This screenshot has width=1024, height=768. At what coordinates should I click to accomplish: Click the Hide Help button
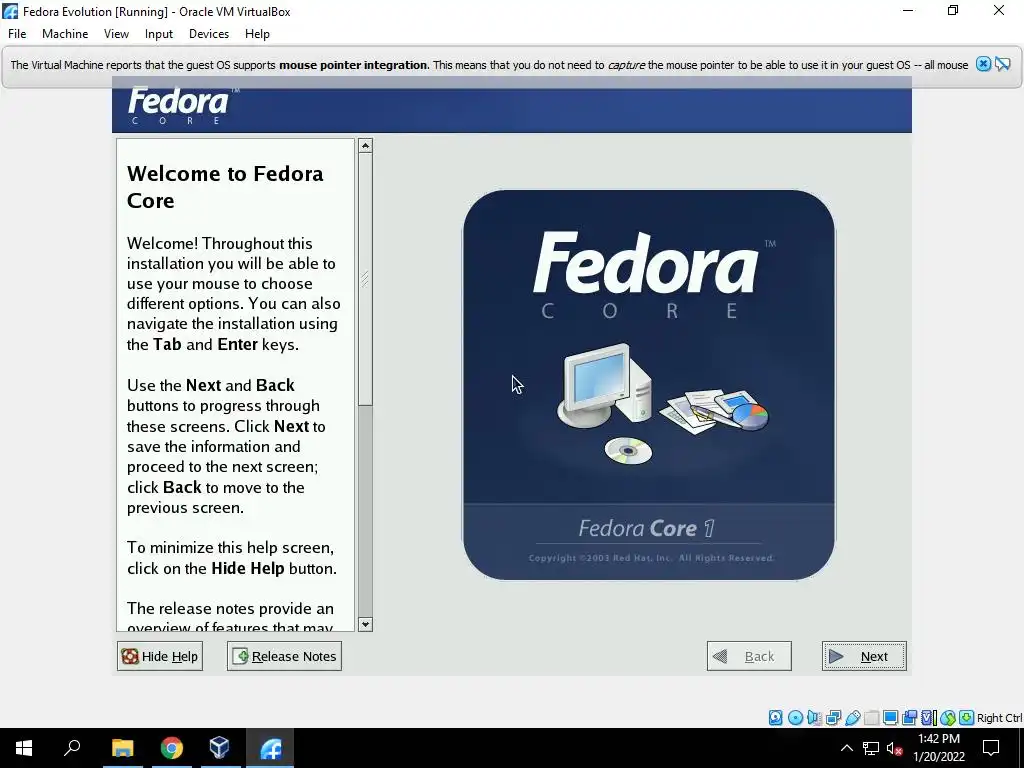160,656
